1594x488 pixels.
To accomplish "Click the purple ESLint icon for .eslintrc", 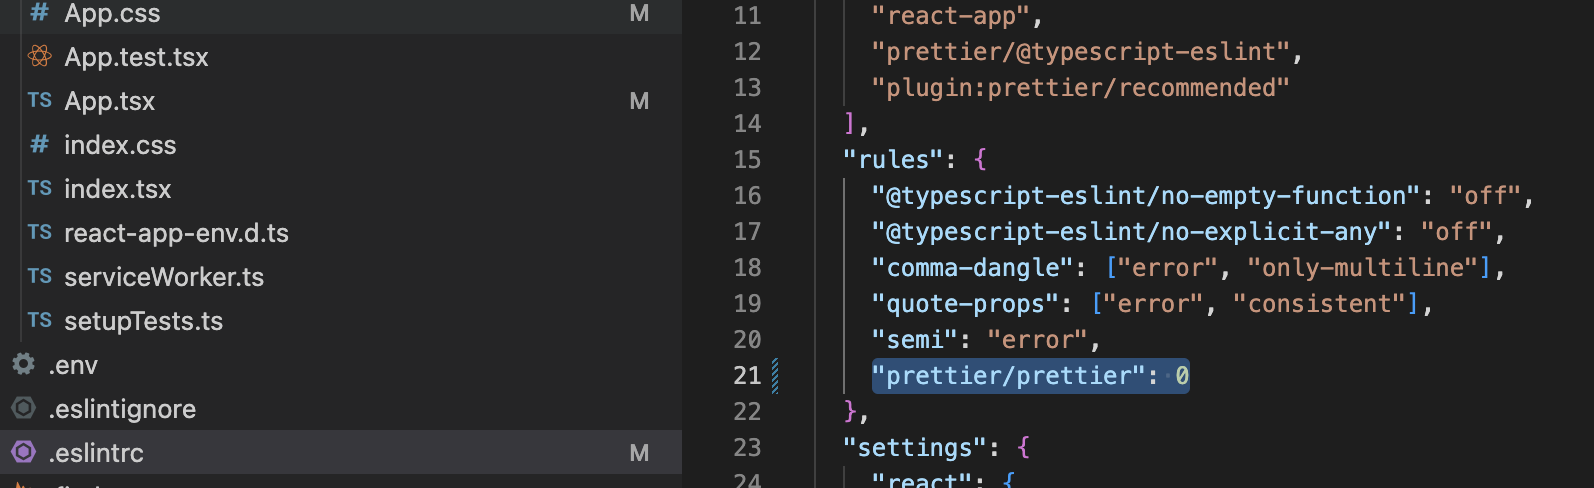I will click(24, 453).
